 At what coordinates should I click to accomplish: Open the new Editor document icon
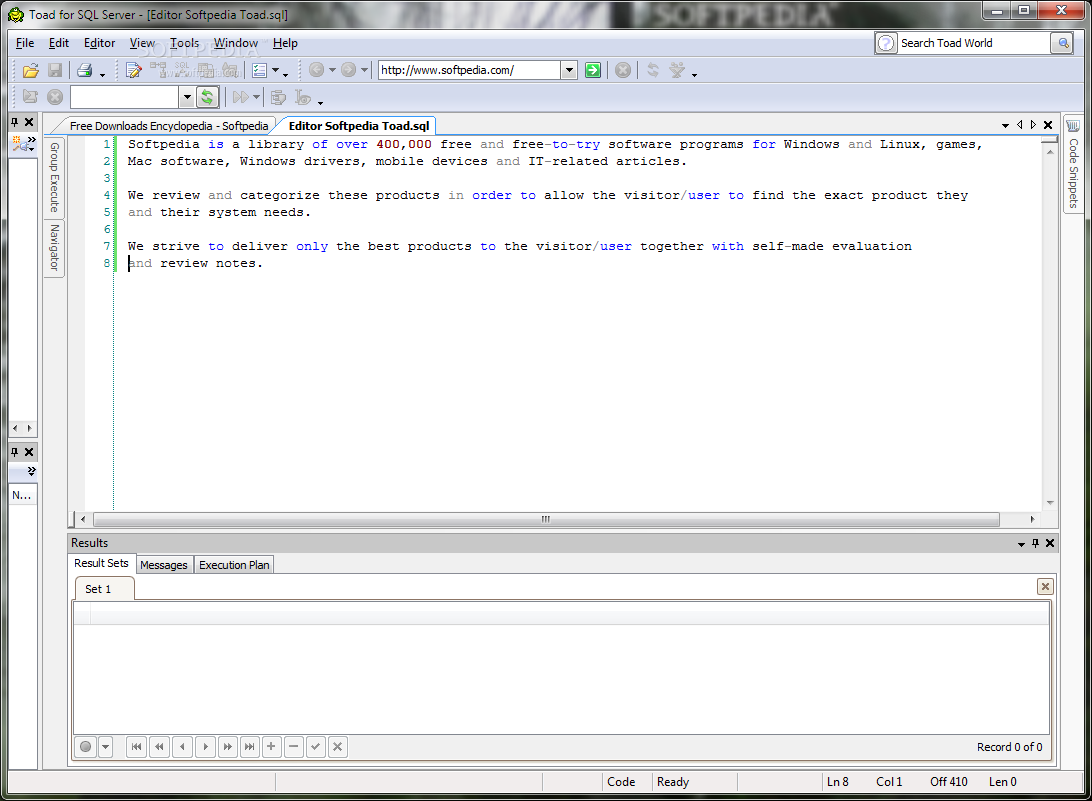(134, 70)
